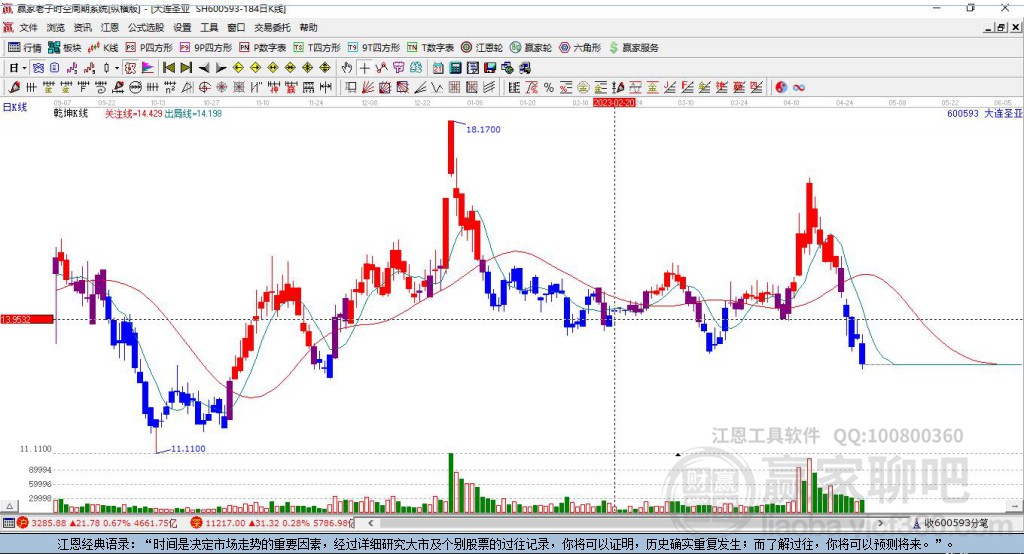Click the horizontal scrollbar left arrow
Viewport: 1024px width, 554px height.
(x=370, y=523)
